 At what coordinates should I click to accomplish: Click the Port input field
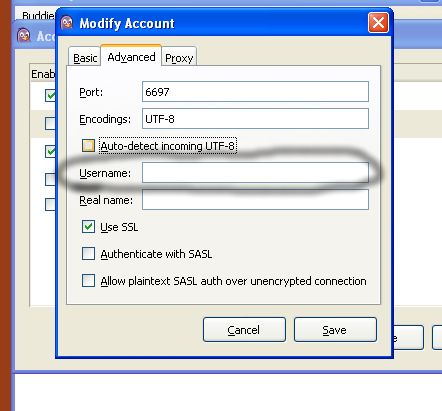coord(255,92)
